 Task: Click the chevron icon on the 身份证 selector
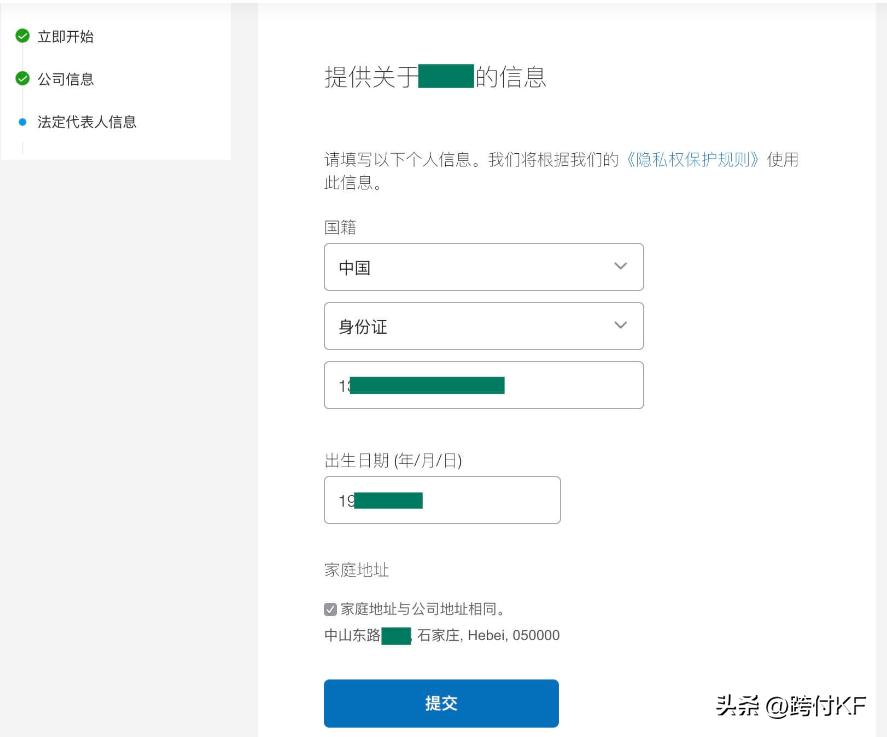pyautogui.click(x=620, y=326)
